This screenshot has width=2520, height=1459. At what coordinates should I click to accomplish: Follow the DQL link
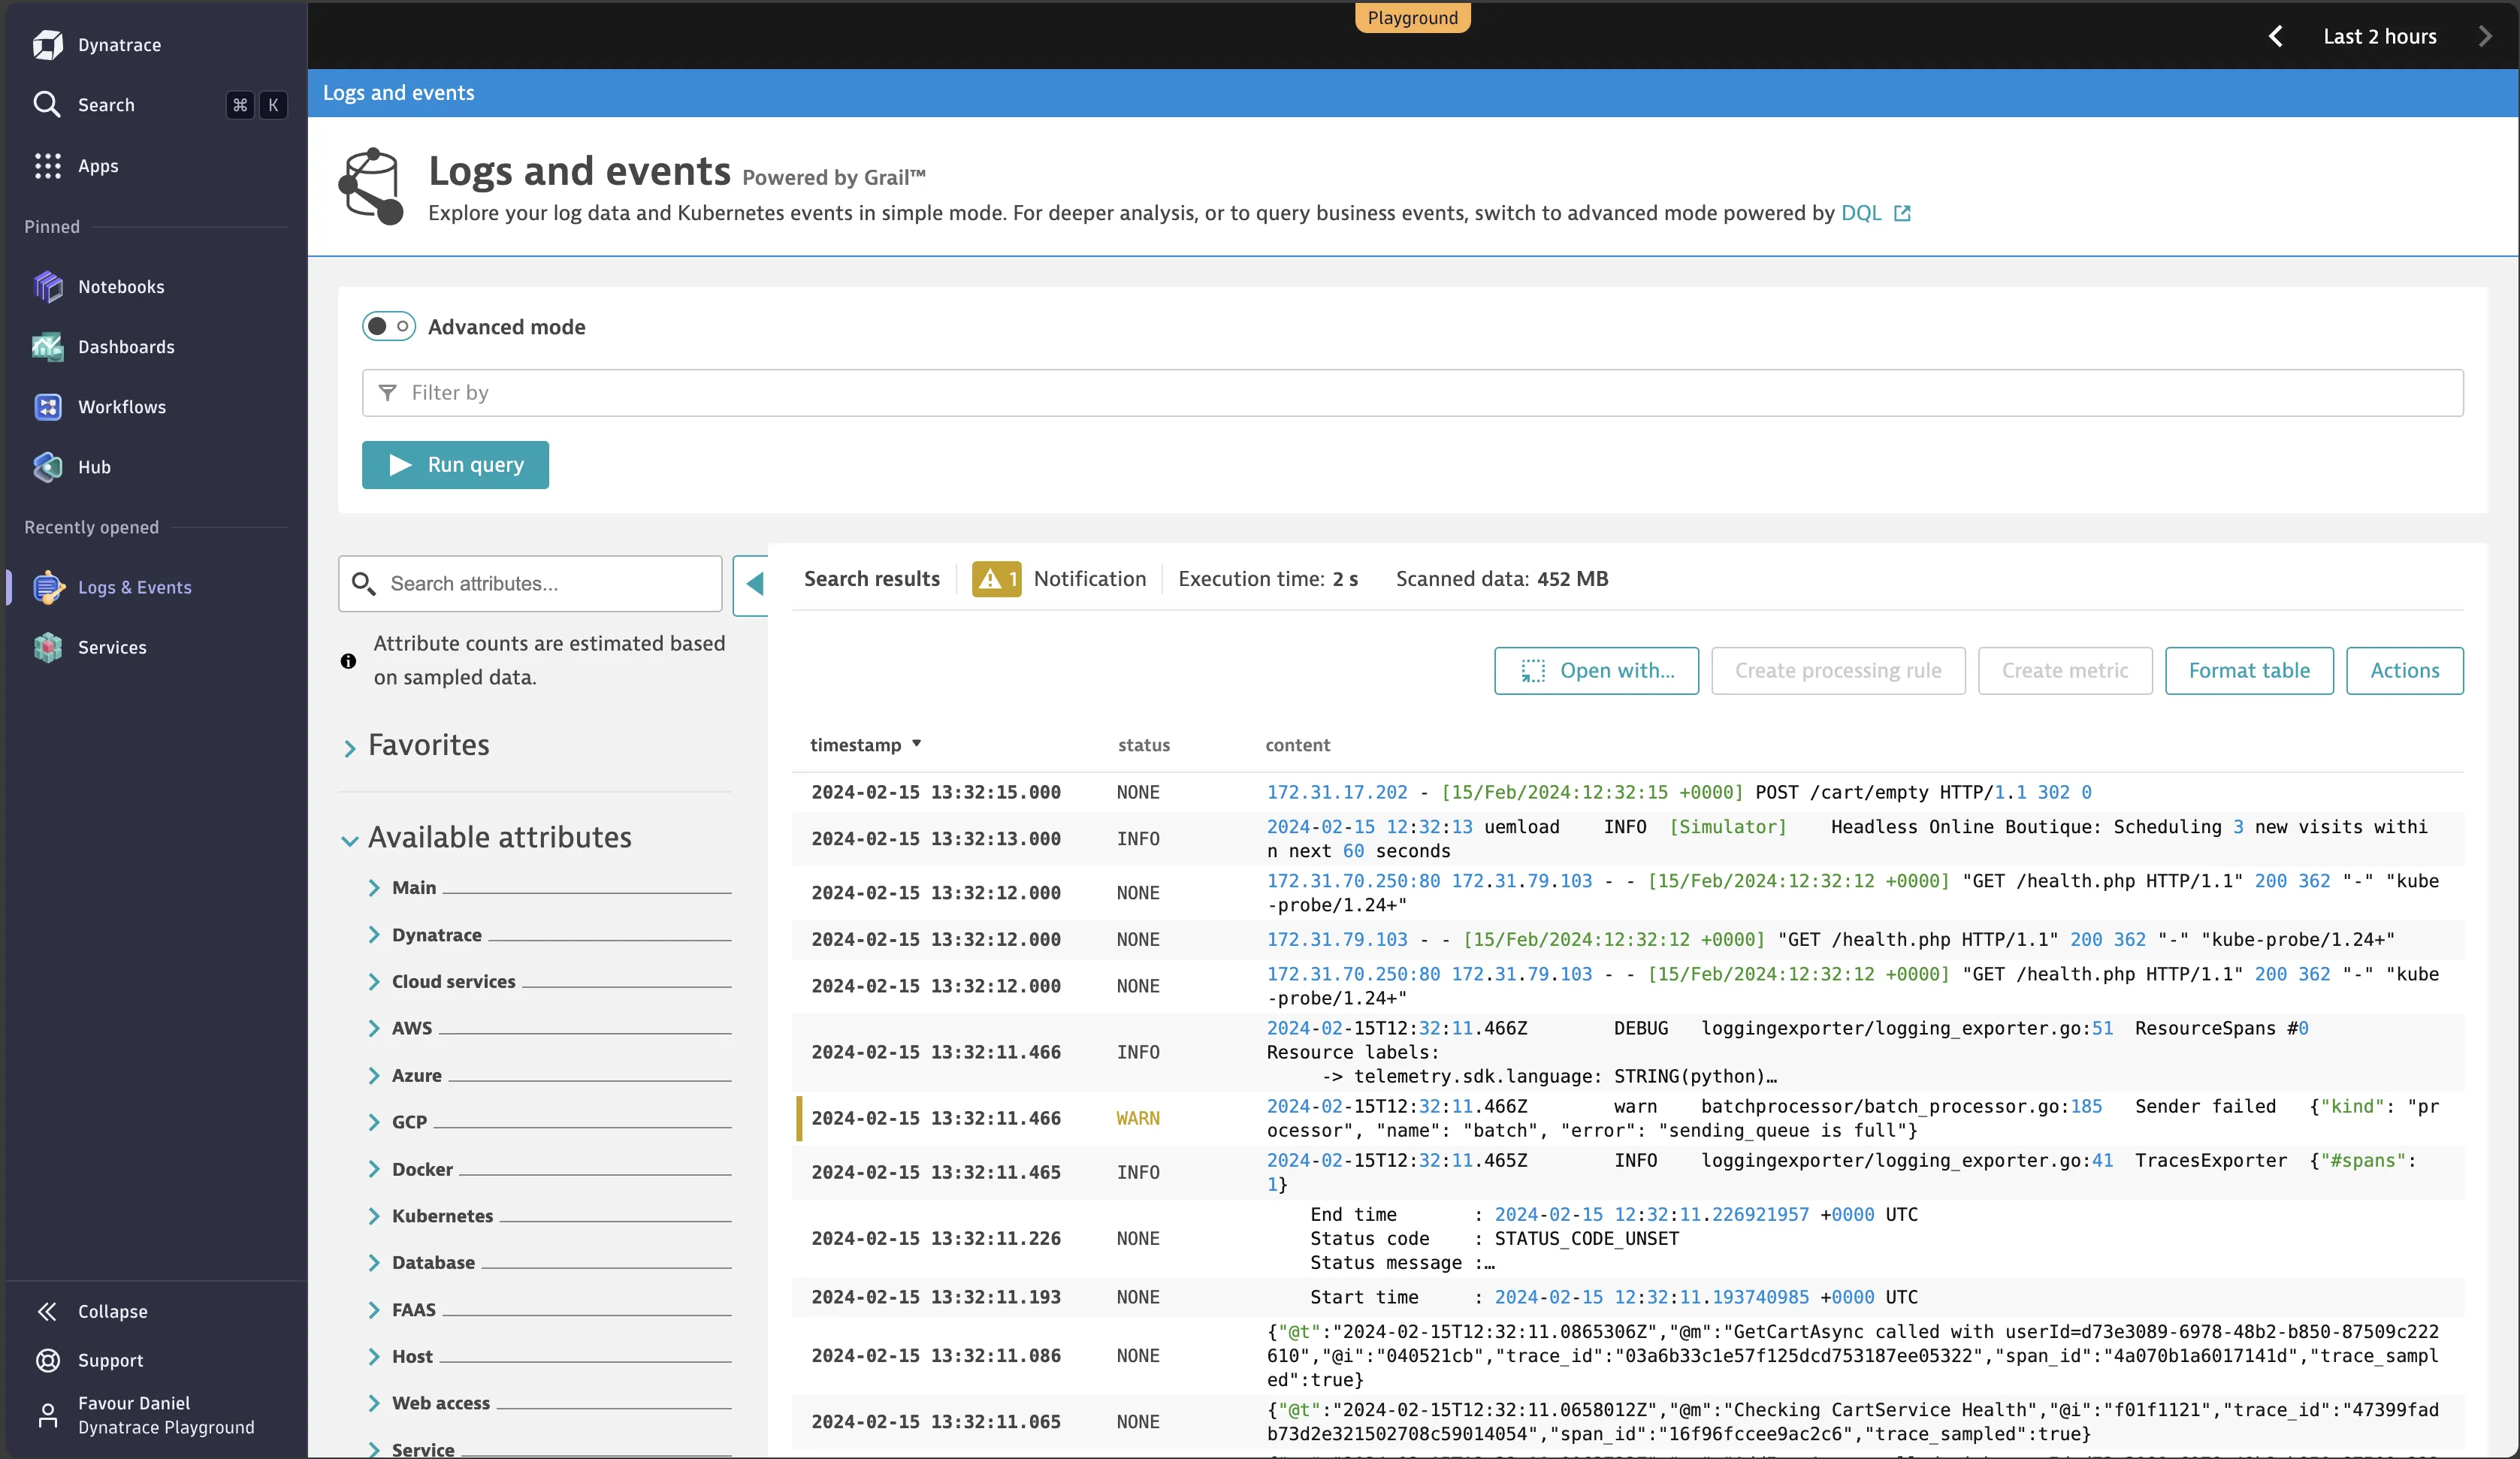click(x=1861, y=213)
